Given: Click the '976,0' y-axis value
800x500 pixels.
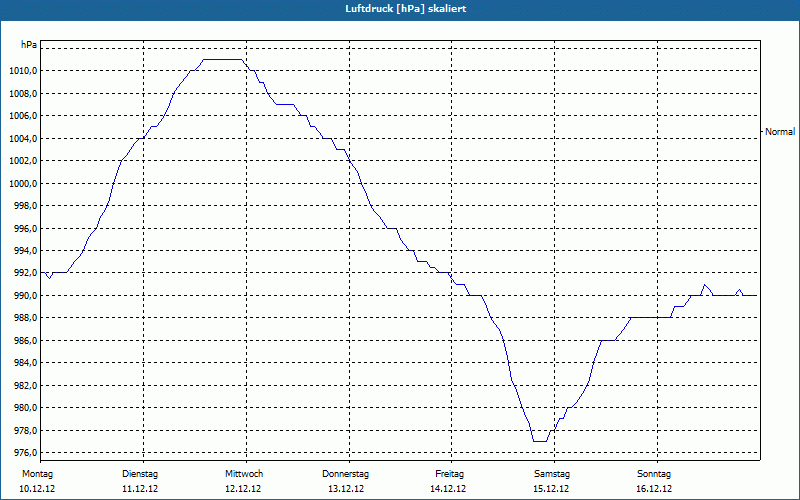Looking at the screenshot, I should point(26,453).
